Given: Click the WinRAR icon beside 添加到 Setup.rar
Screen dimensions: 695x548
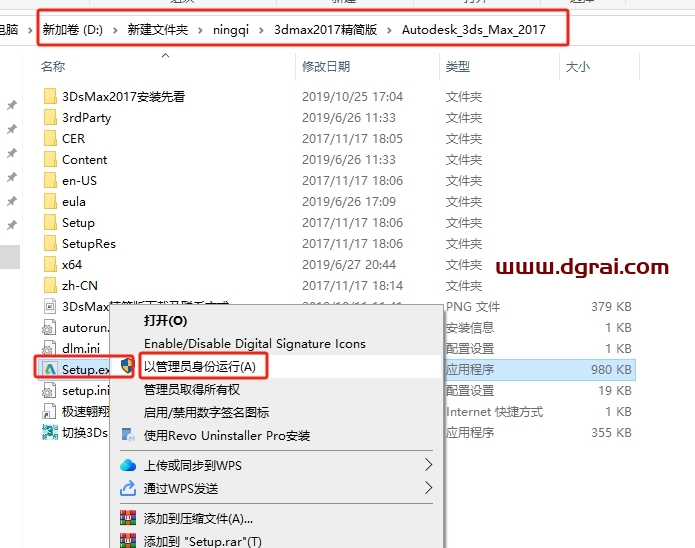Looking at the screenshot, I should click(x=128, y=540).
